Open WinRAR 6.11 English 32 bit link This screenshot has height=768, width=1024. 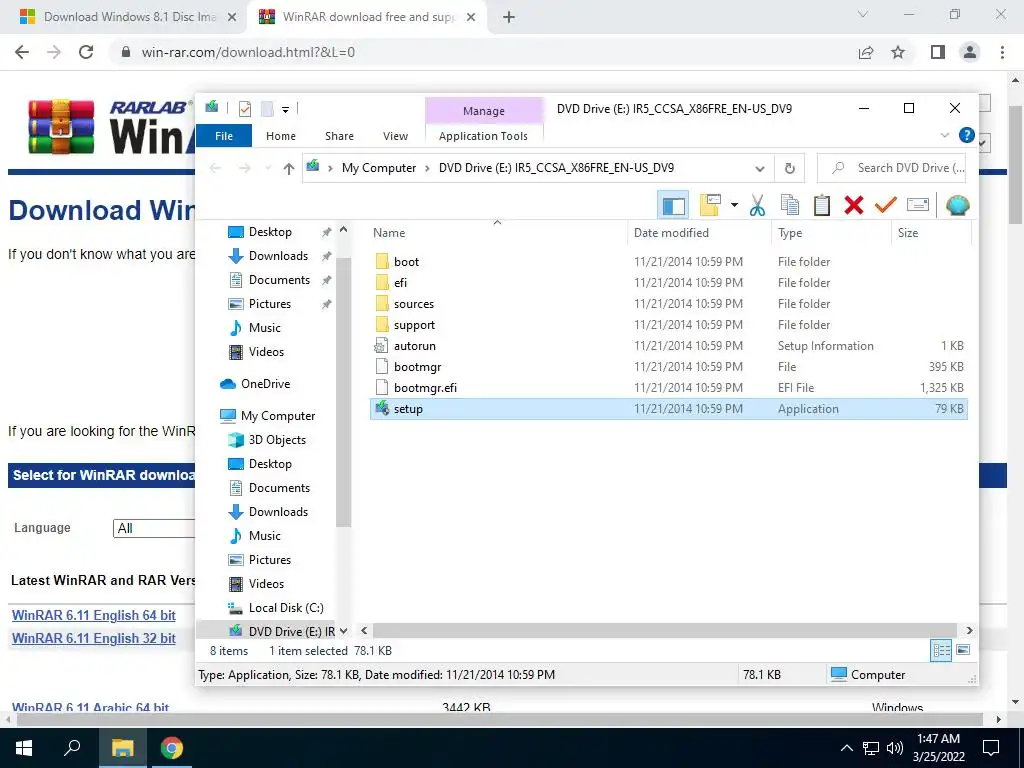coord(93,638)
